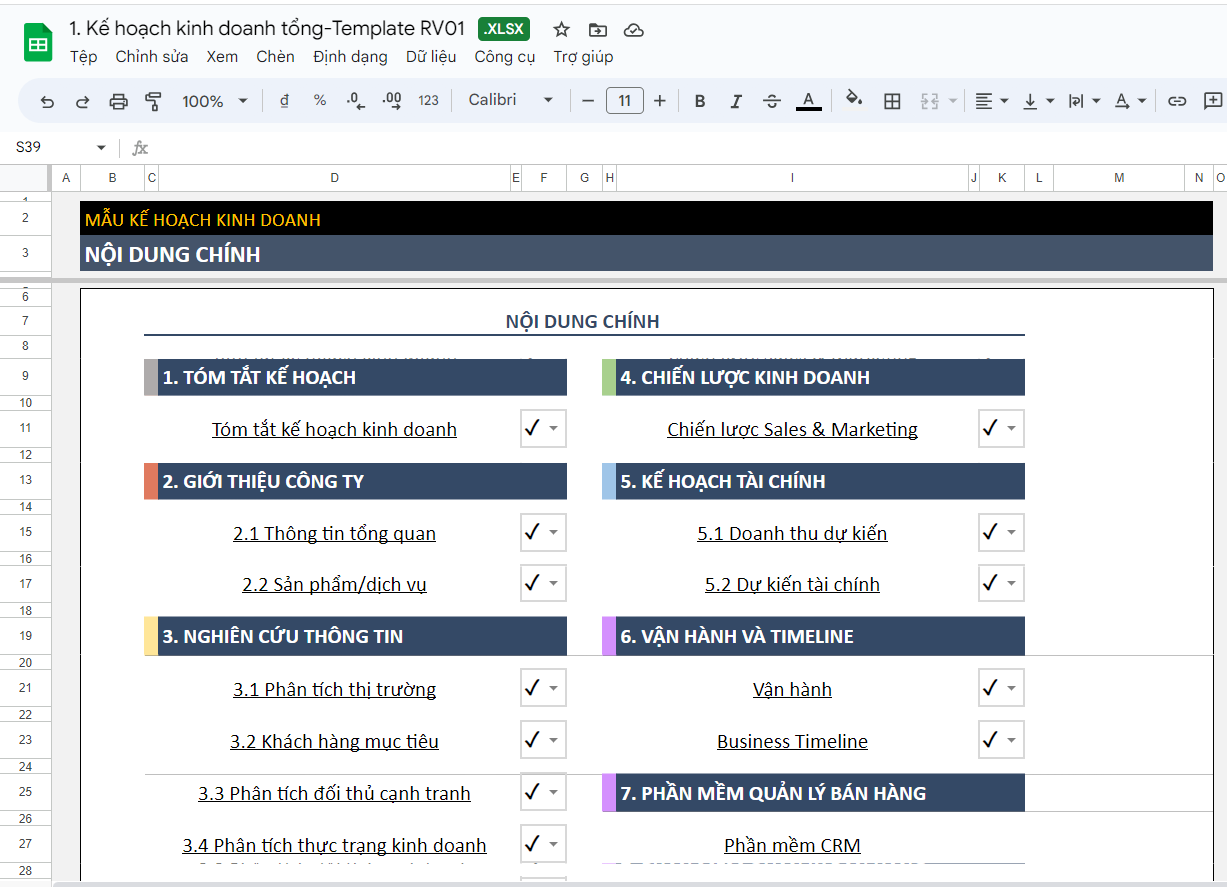Viewport: 1227px width, 887px height.
Task: Redo the last undone action
Action: coord(83,101)
